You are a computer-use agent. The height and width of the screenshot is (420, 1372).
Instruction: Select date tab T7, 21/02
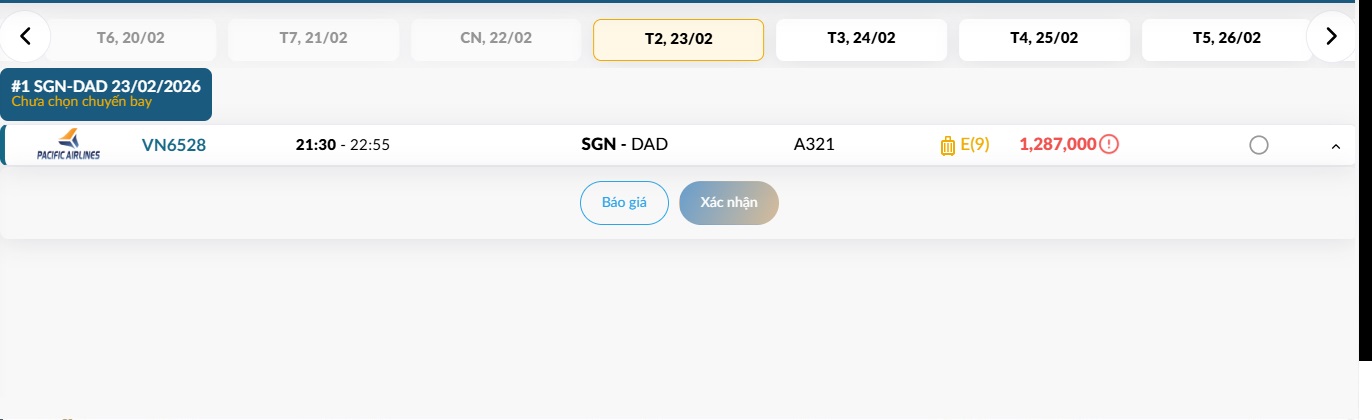click(313, 39)
